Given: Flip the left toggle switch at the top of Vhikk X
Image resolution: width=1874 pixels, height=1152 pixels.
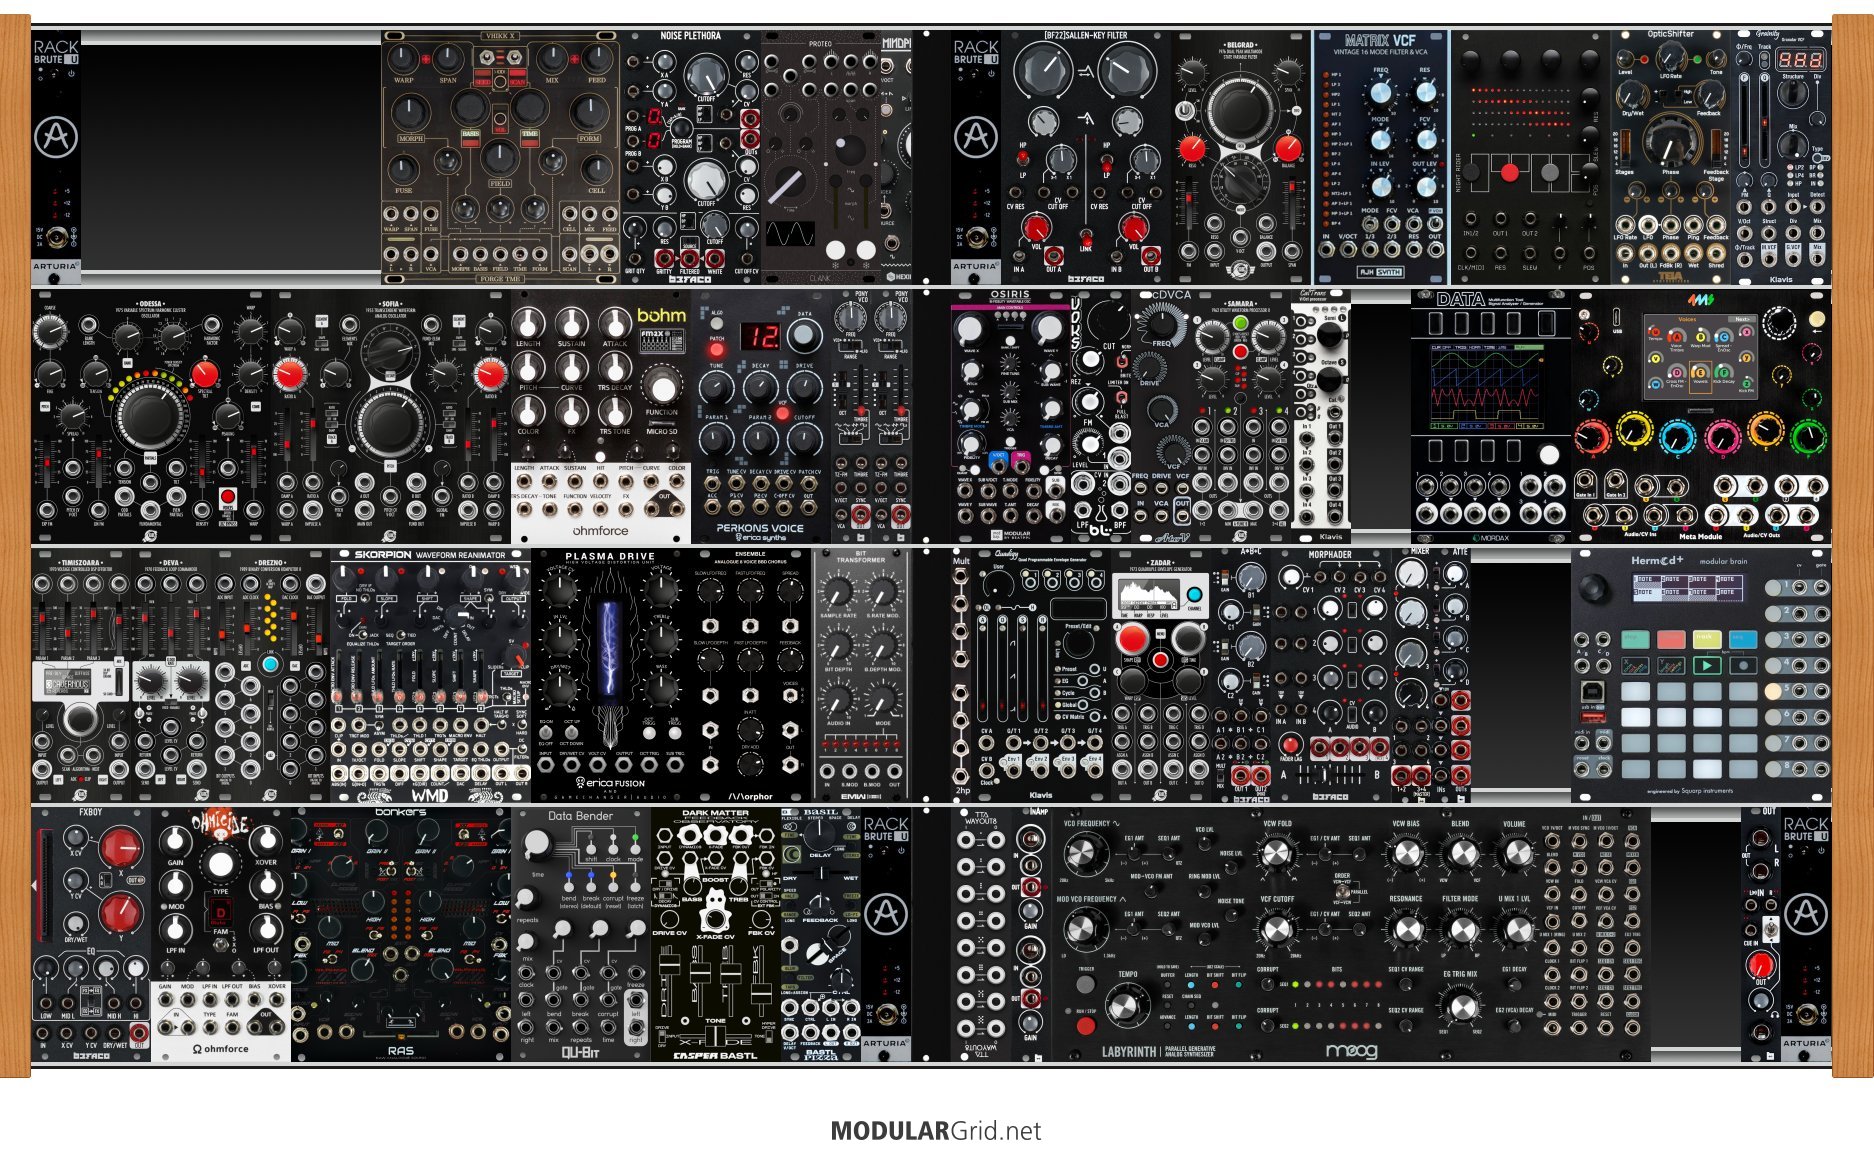Looking at the screenshot, I should tap(485, 57).
